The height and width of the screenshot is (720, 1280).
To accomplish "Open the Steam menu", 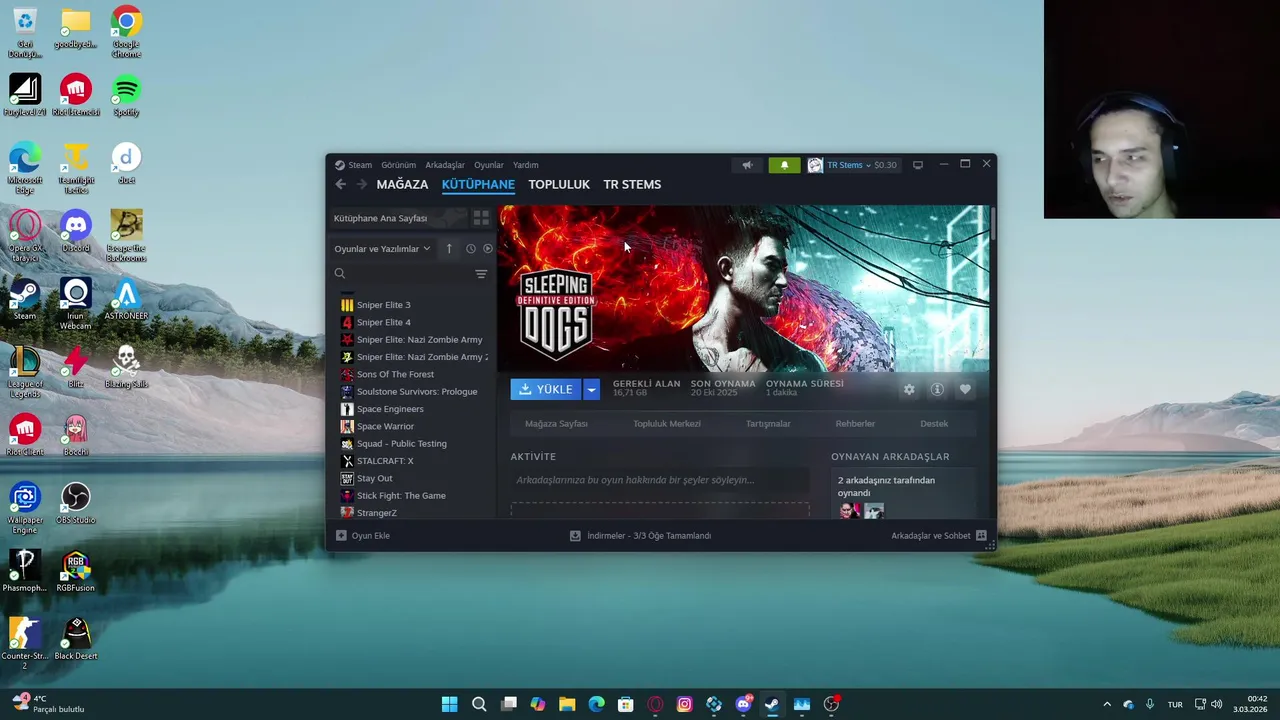I will [360, 165].
